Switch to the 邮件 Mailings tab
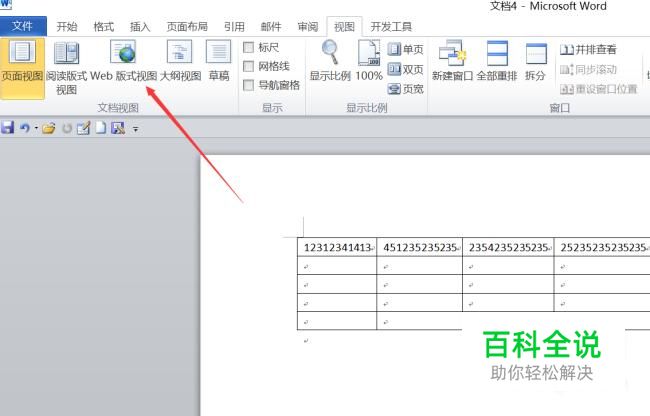The width and height of the screenshot is (650, 416). coord(271,27)
